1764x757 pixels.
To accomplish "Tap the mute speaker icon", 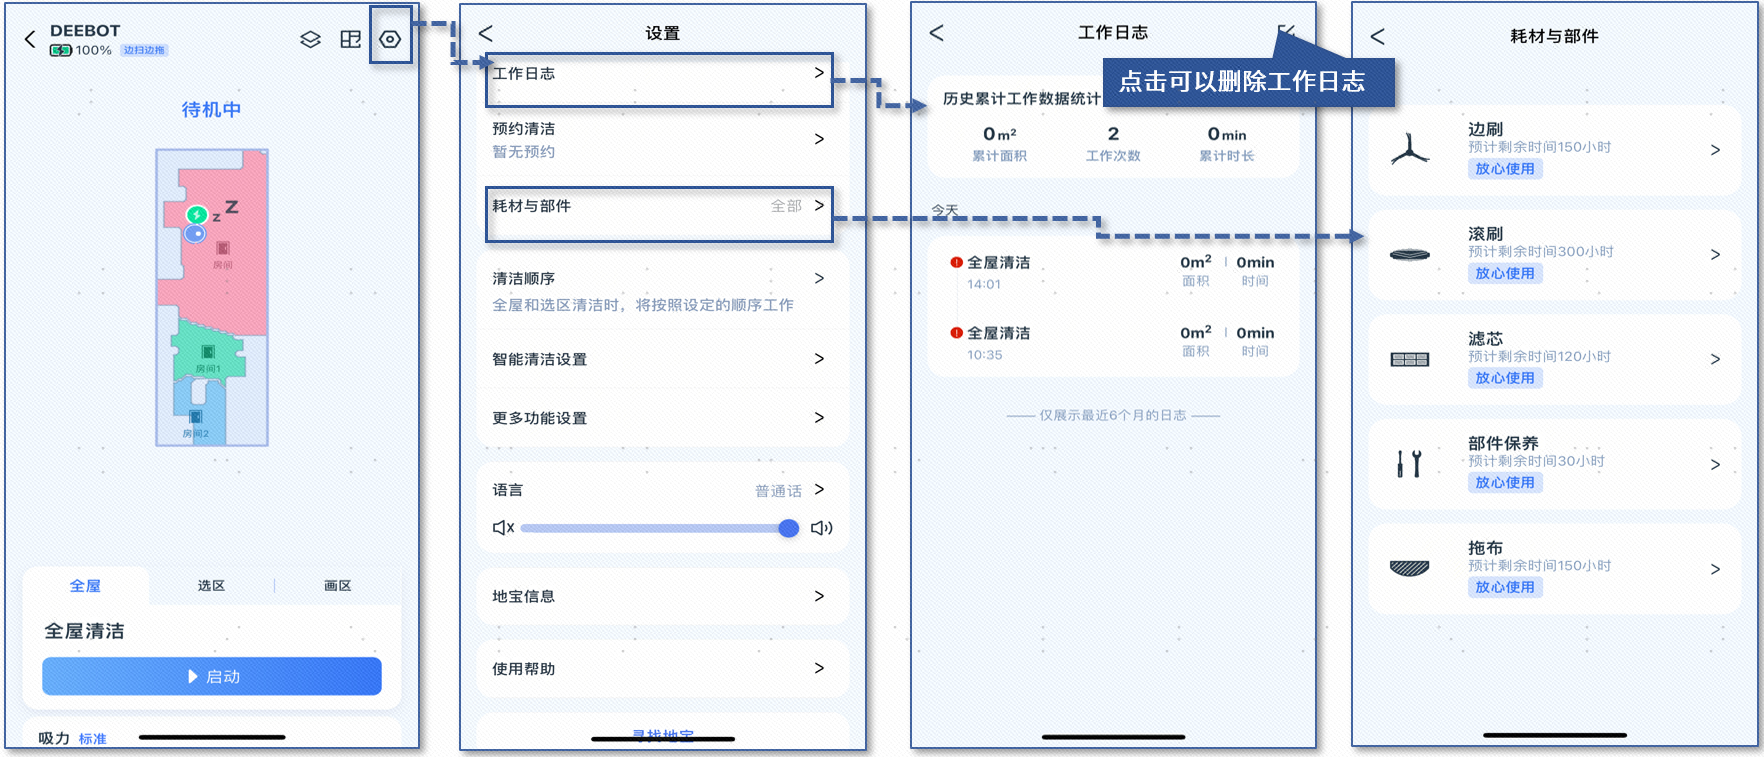I will pos(503,528).
